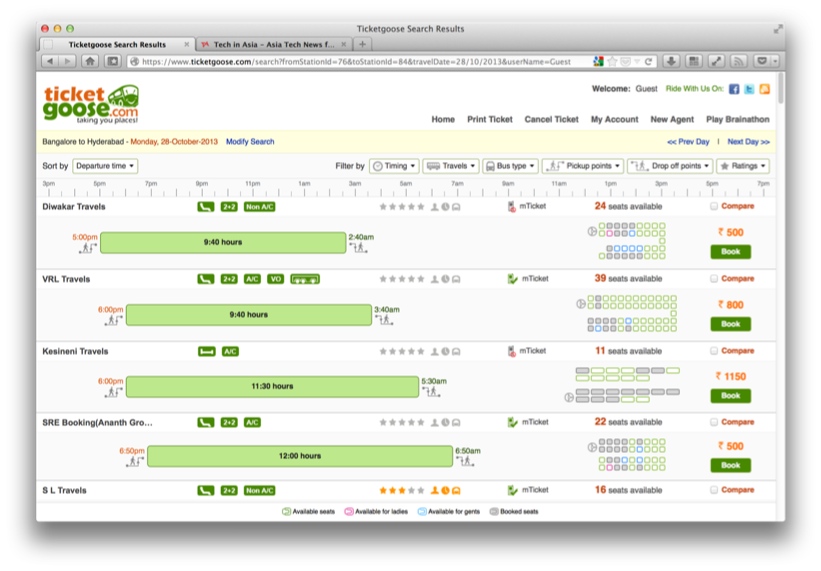The width and height of the screenshot is (821, 571).
Task: Click the star ratings for S L Travels
Action: [402, 490]
